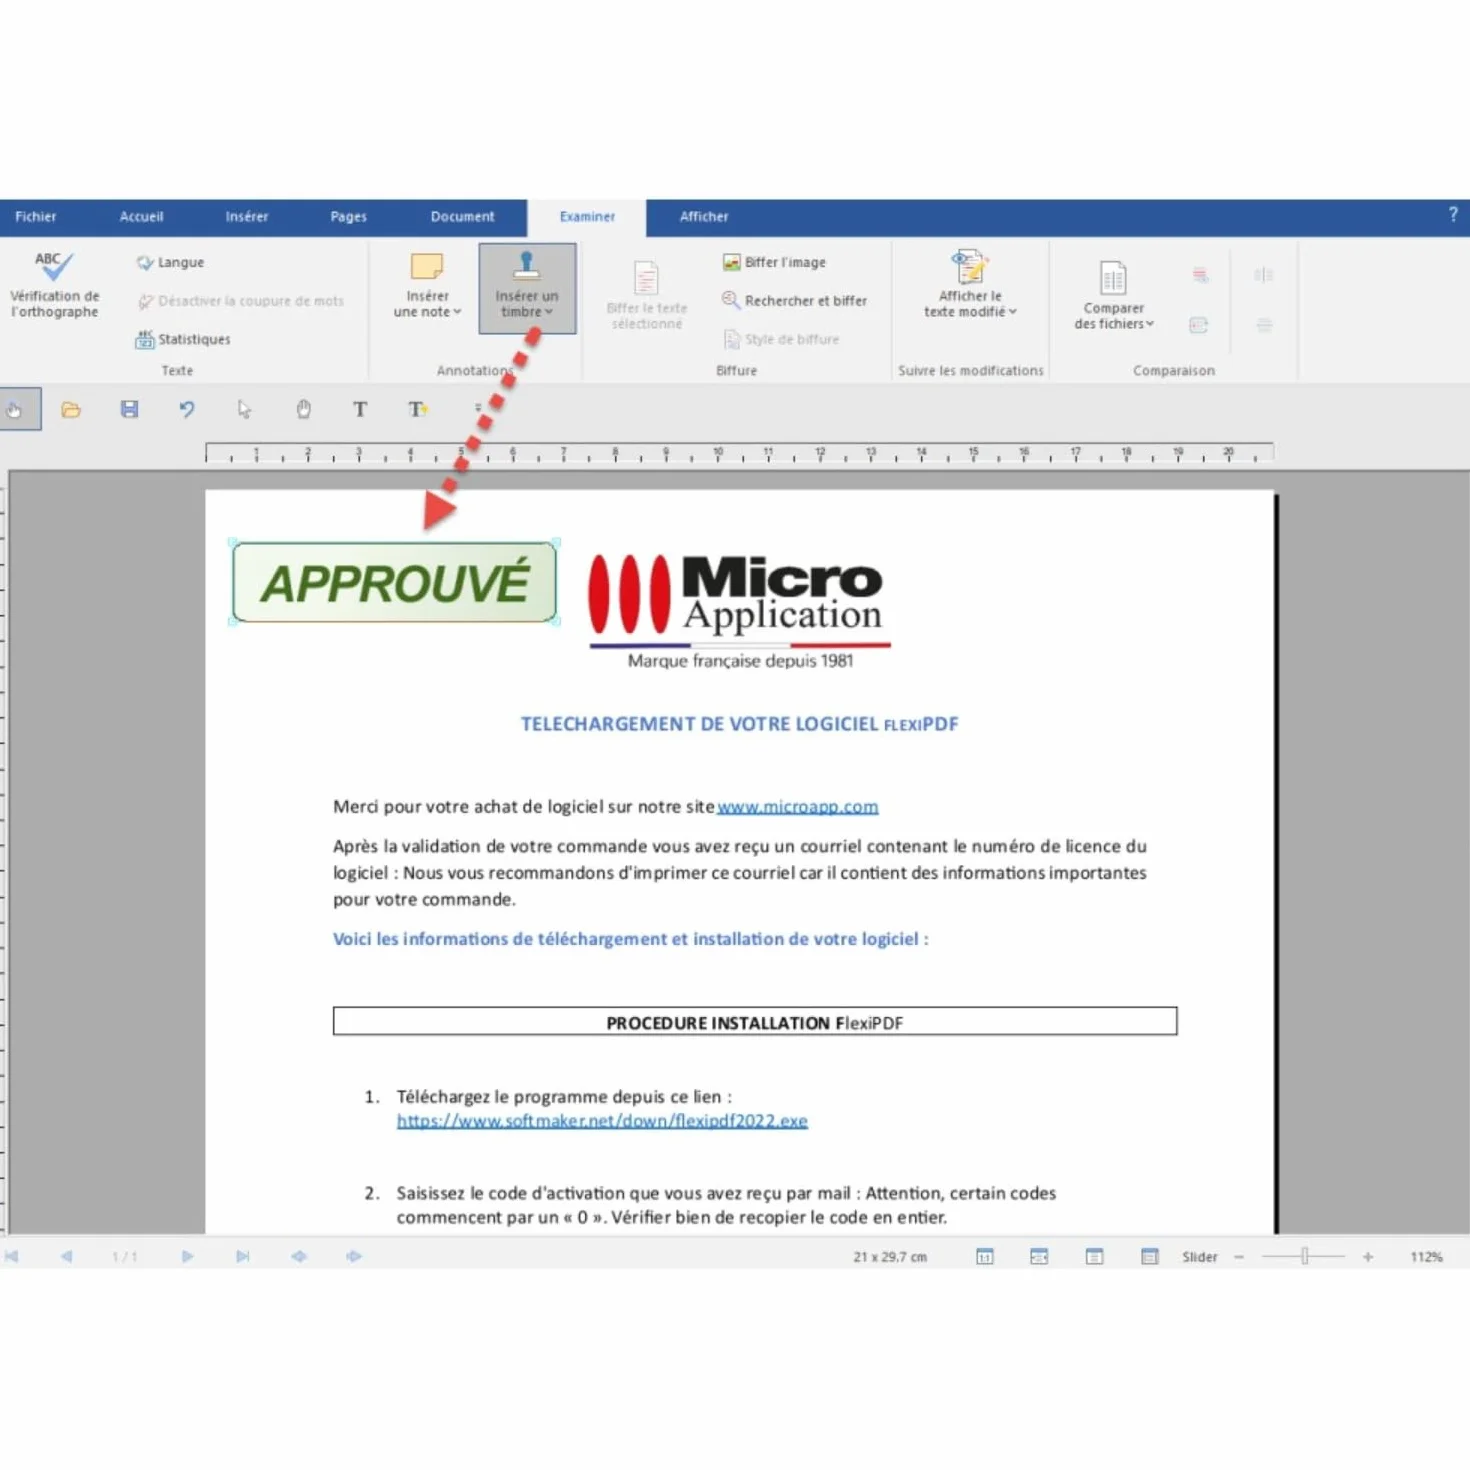Choose Biffer l'image
This screenshot has width=1470, height=1470.
(774, 262)
